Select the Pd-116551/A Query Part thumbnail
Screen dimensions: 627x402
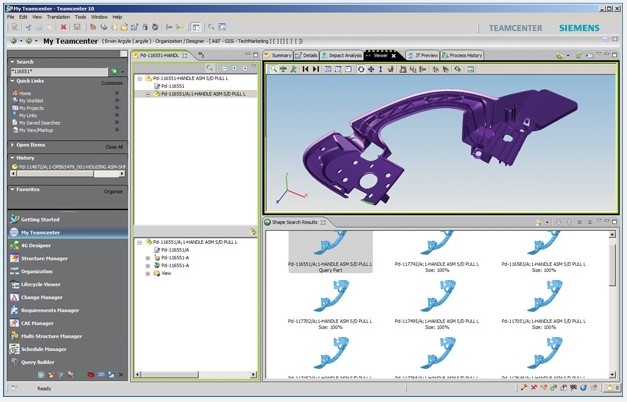click(x=330, y=252)
